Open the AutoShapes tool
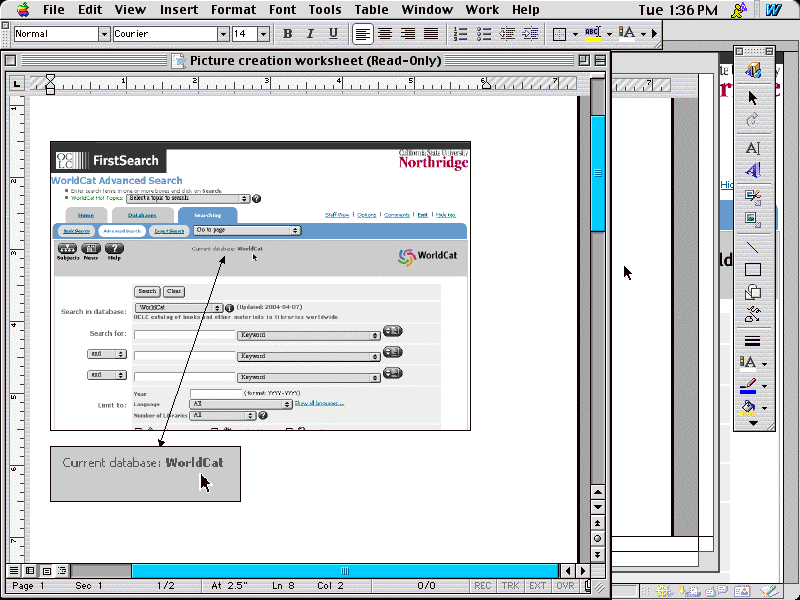Image resolution: width=800 pixels, height=600 pixels. pyautogui.click(x=753, y=292)
